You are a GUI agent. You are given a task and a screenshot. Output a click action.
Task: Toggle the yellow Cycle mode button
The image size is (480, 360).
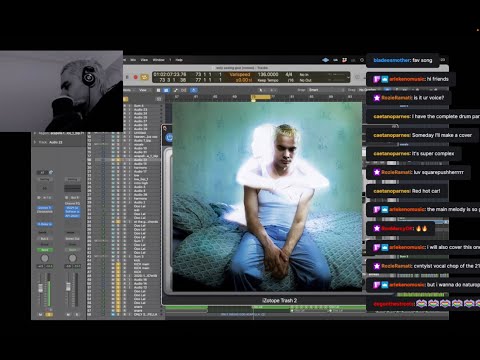(x=144, y=77)
